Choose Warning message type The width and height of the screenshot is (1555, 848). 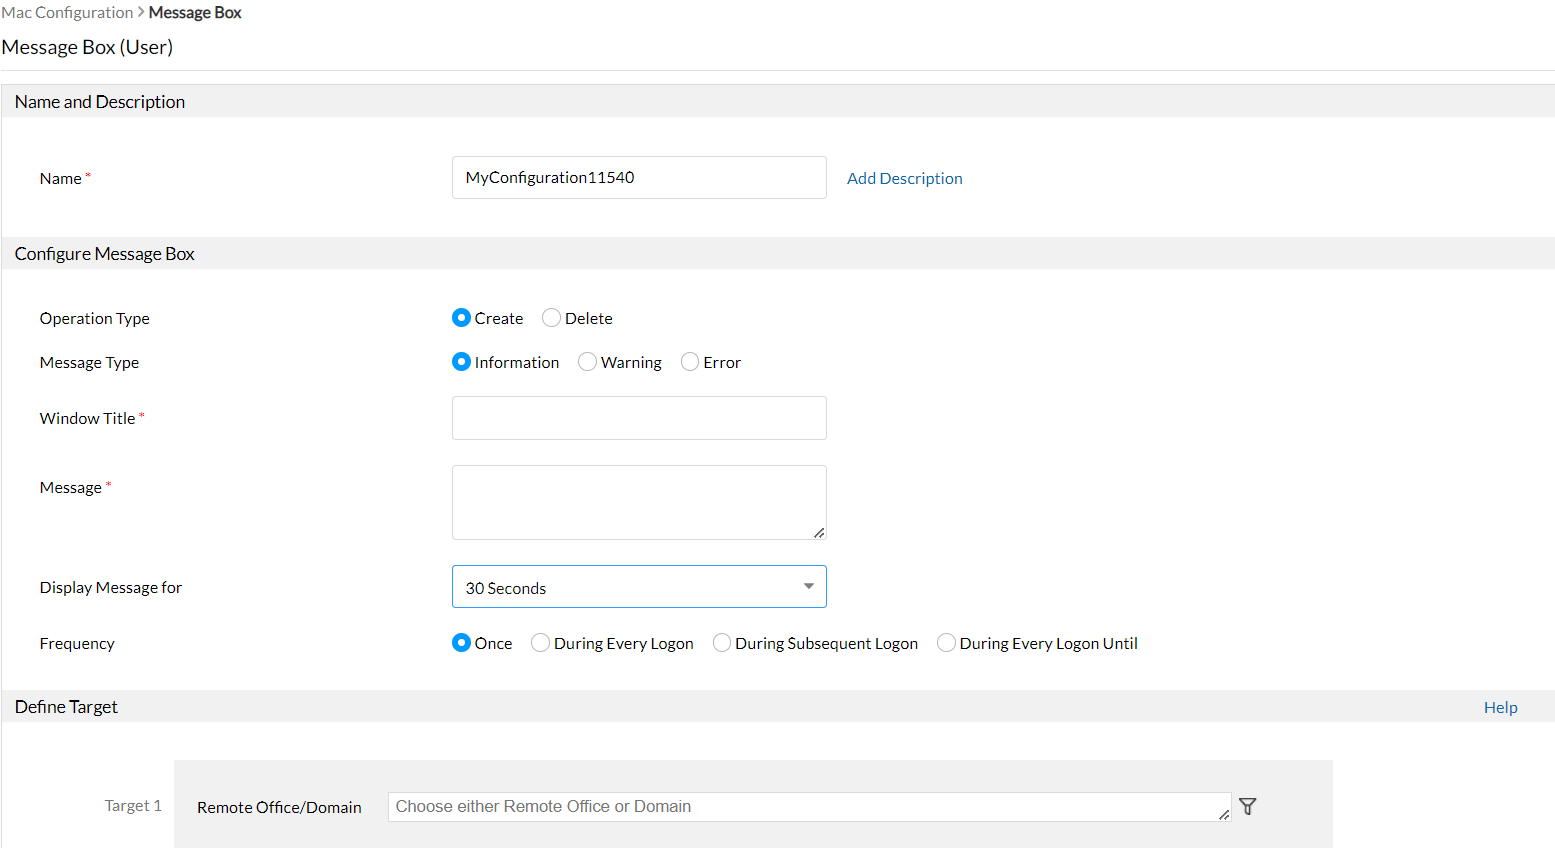click(x=587, y=362)
